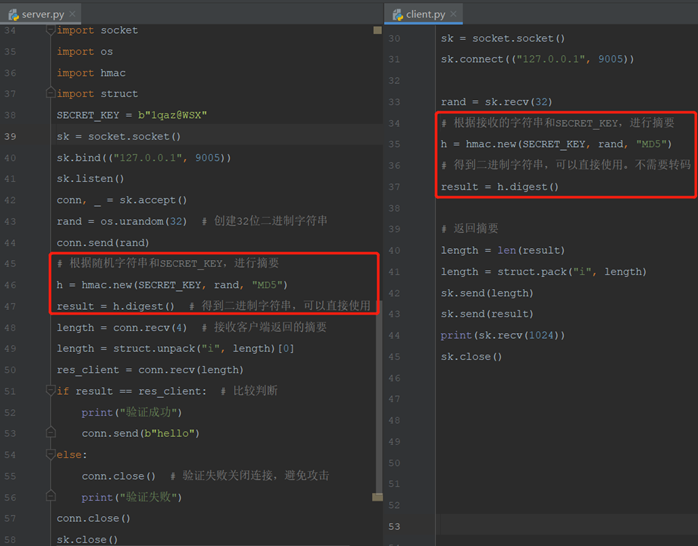Click fold end marker at import struct line
The image size is (698, 546).
pyautogui.click(x=49, y=94)
